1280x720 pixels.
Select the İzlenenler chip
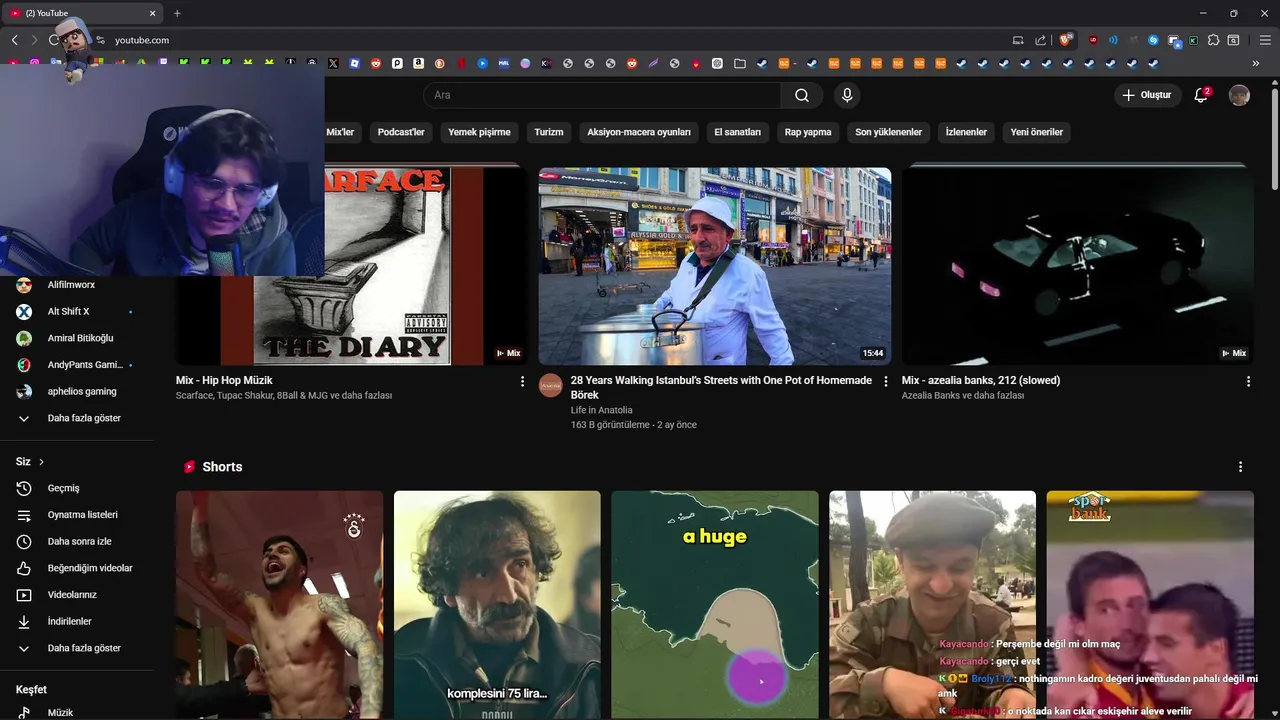(x=966, y=132)
